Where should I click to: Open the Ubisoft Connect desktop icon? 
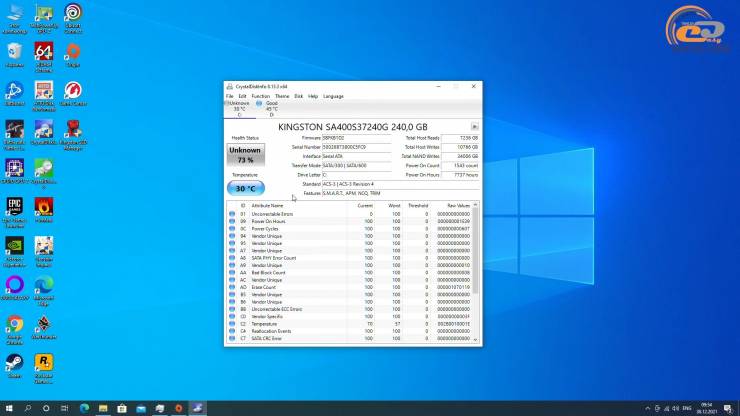click(73, 19)
